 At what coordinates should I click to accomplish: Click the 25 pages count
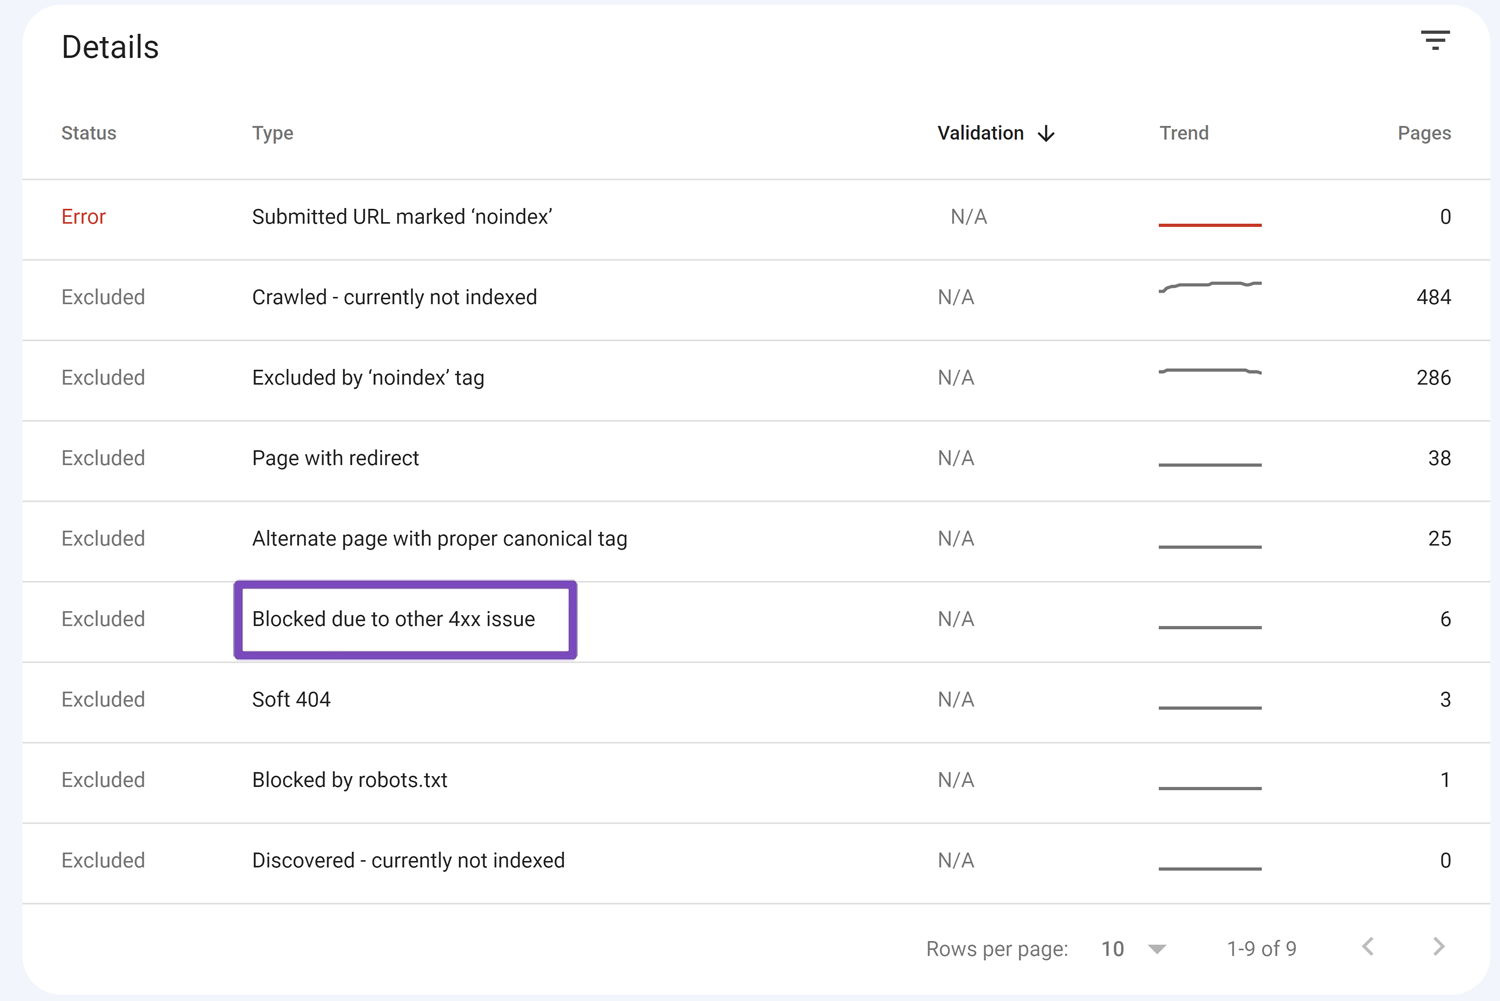click(1439, 539)
